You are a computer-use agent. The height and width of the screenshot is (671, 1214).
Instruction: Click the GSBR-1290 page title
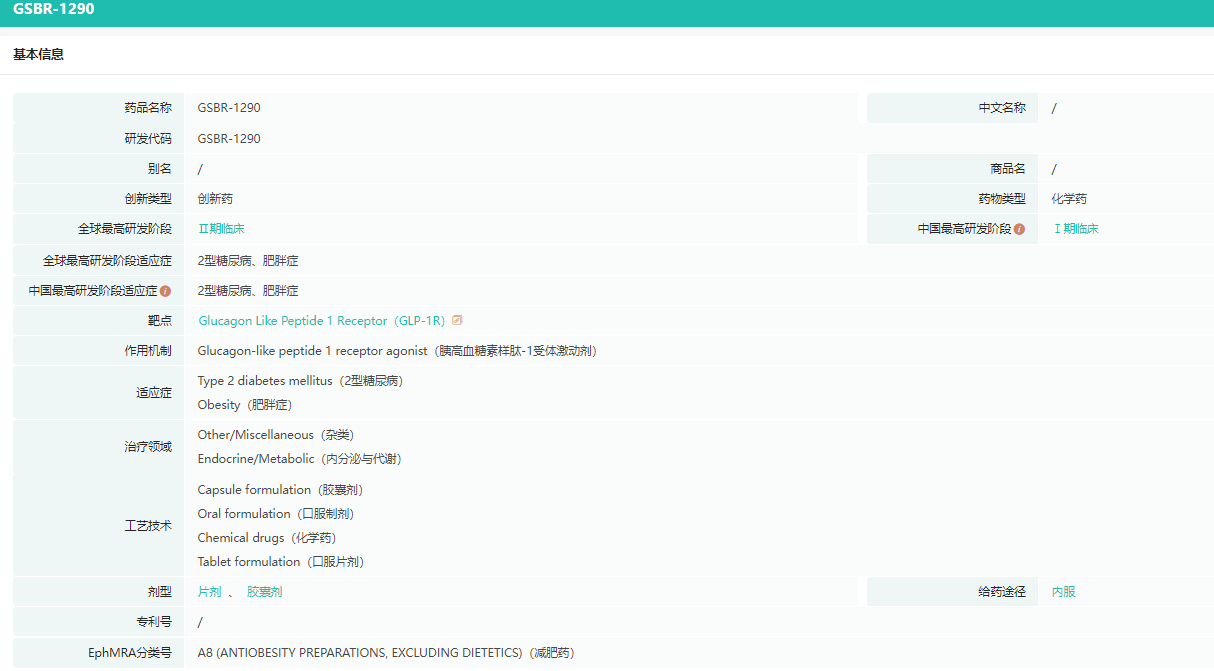pos(54,9)
